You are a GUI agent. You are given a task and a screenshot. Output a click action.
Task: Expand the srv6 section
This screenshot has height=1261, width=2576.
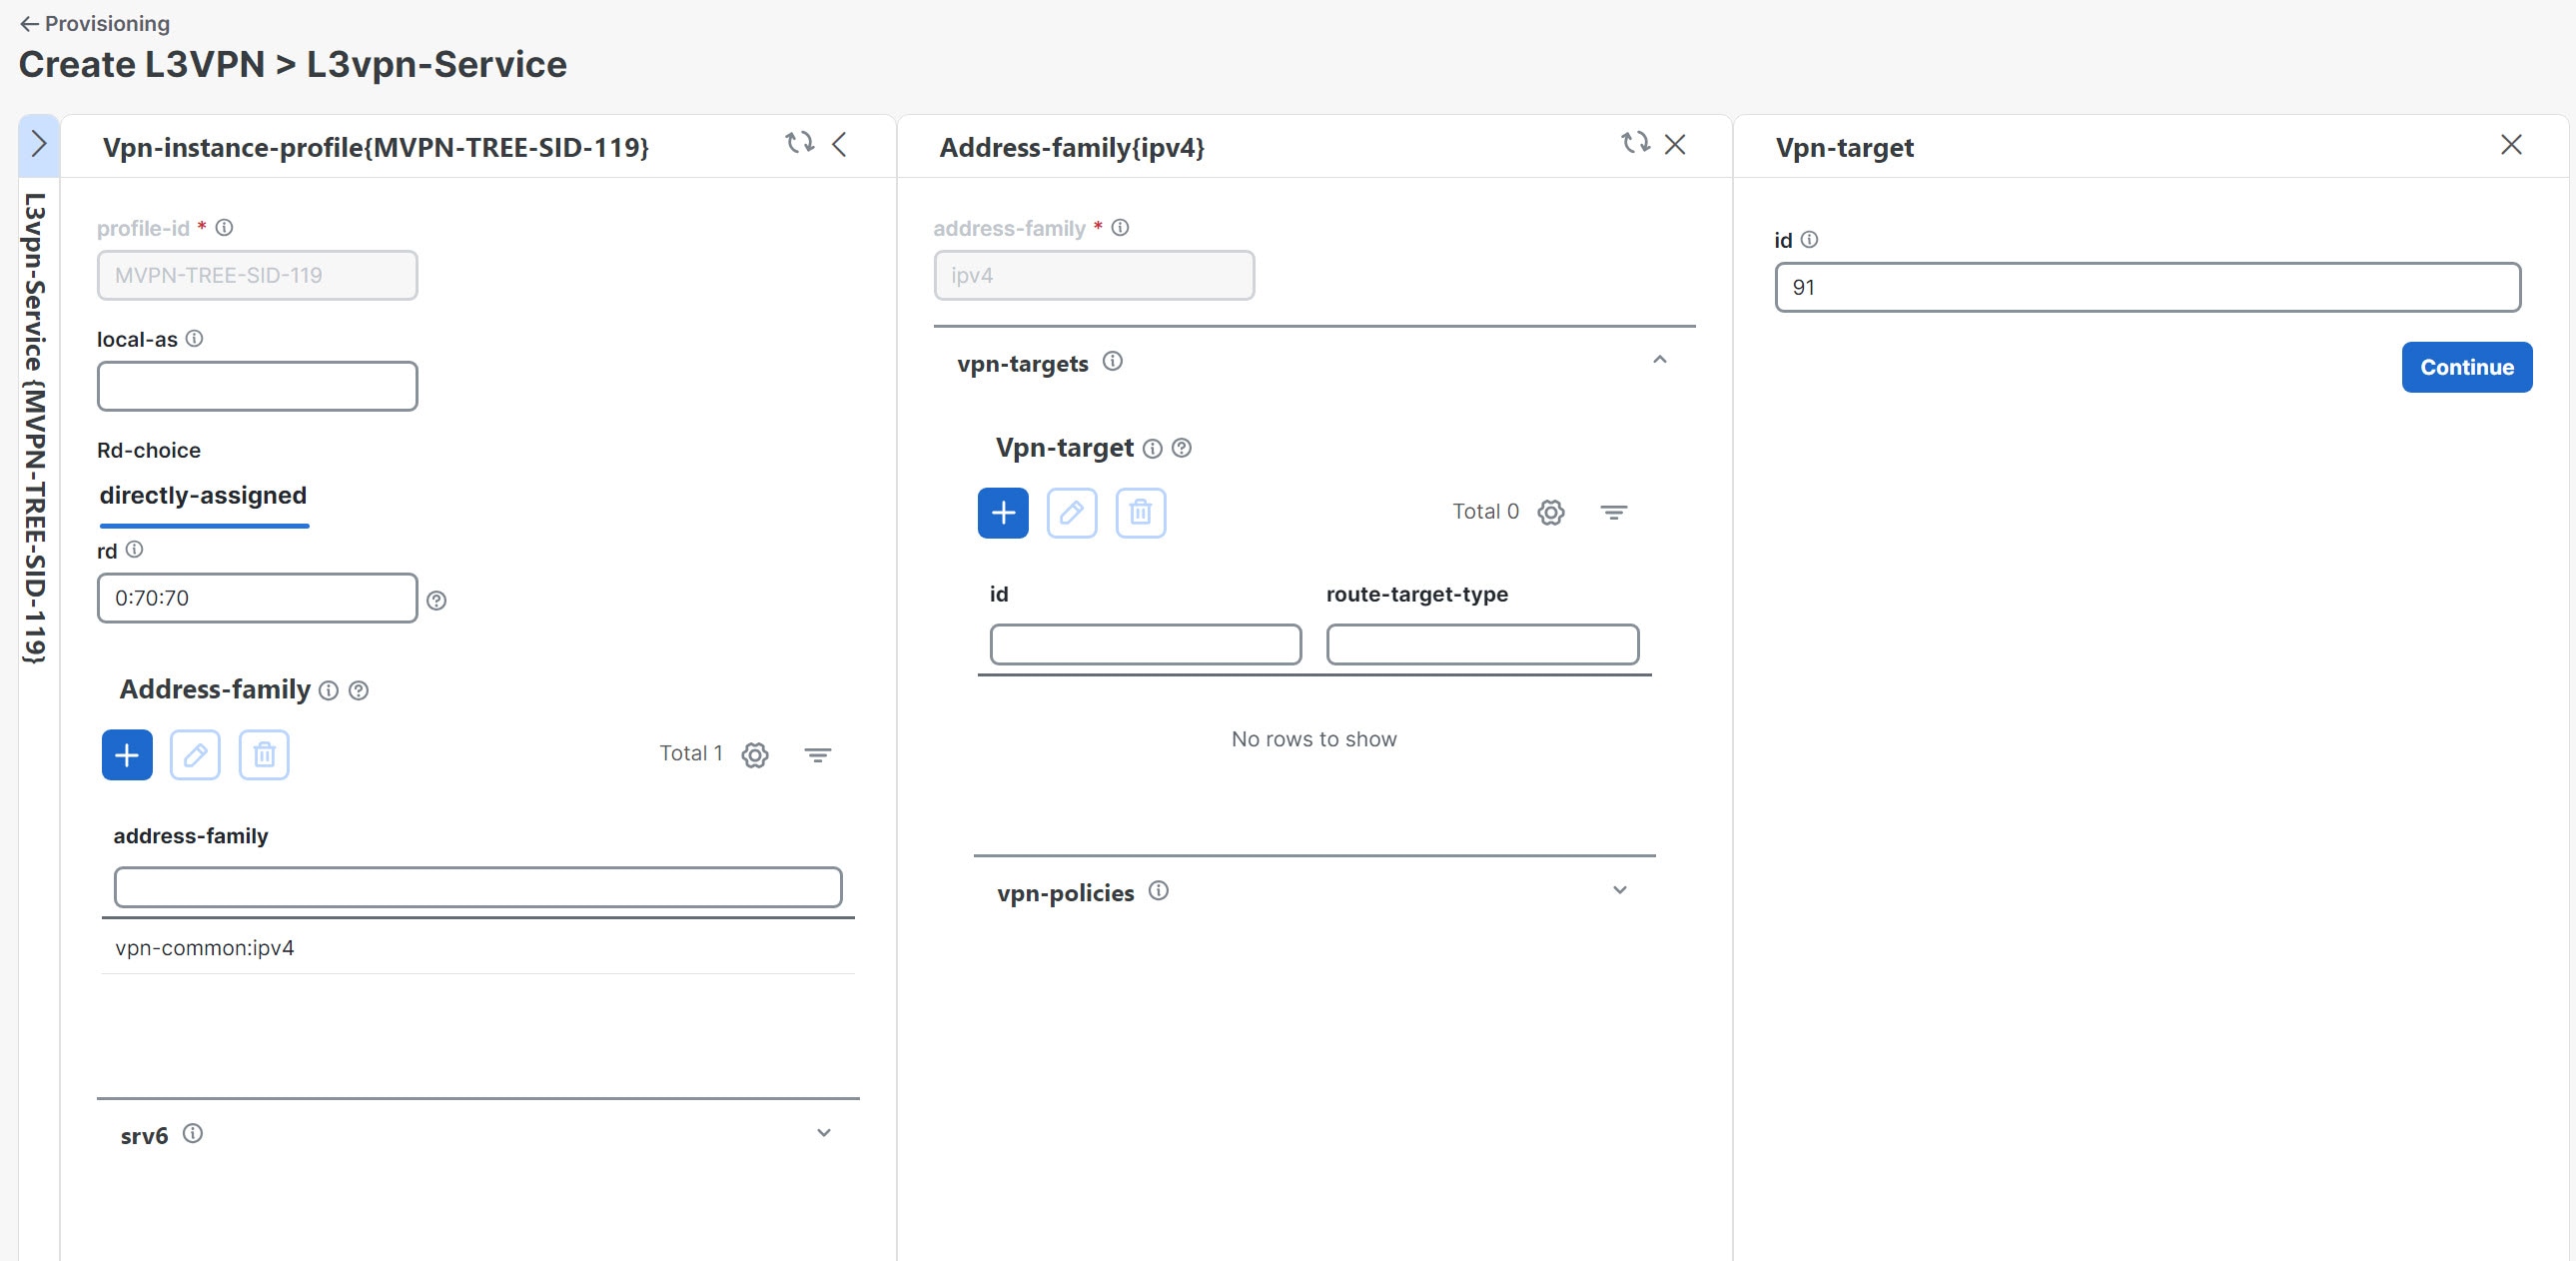tap(822, 1132)
